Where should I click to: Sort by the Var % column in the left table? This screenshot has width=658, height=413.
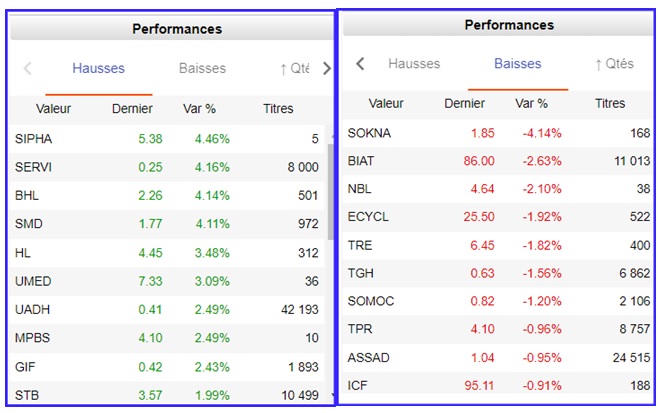tap(199, 108)
